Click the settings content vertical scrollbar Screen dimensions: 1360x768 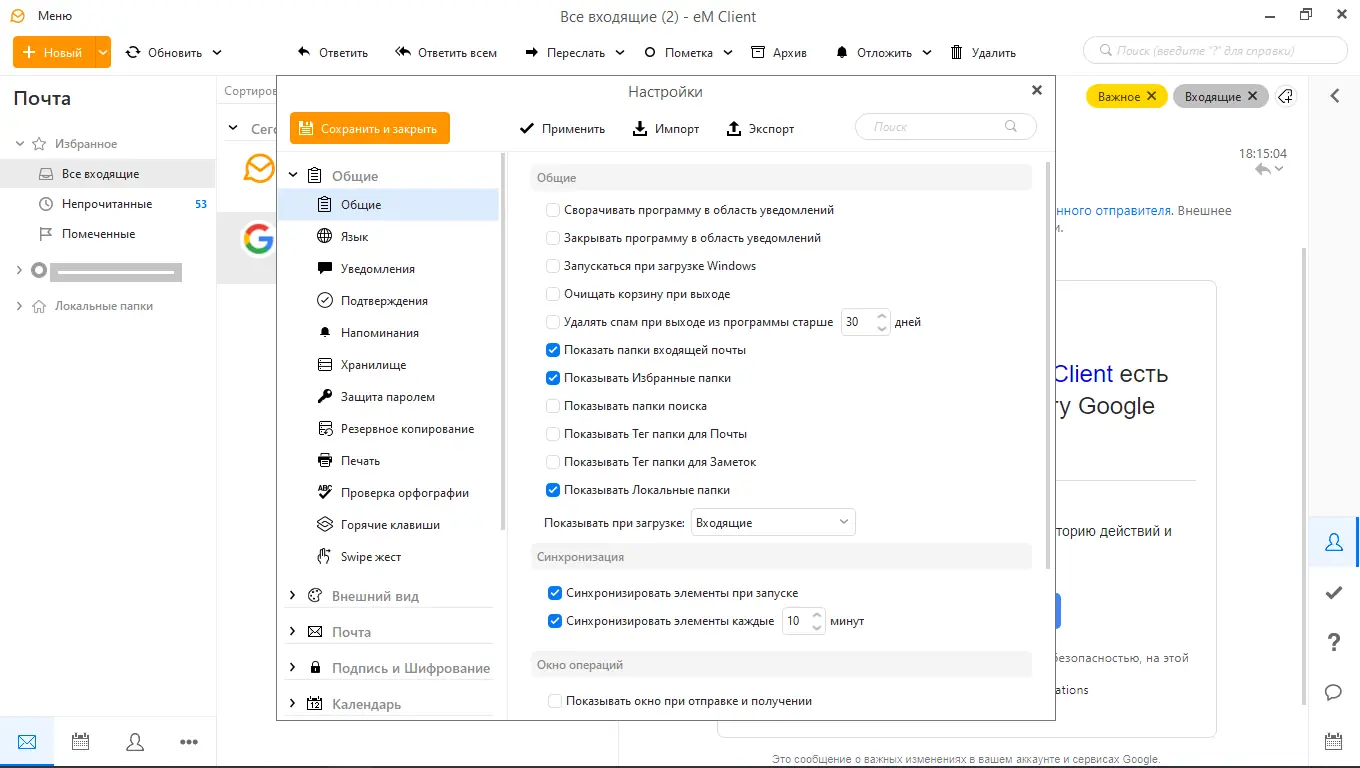pos(1048,364)
